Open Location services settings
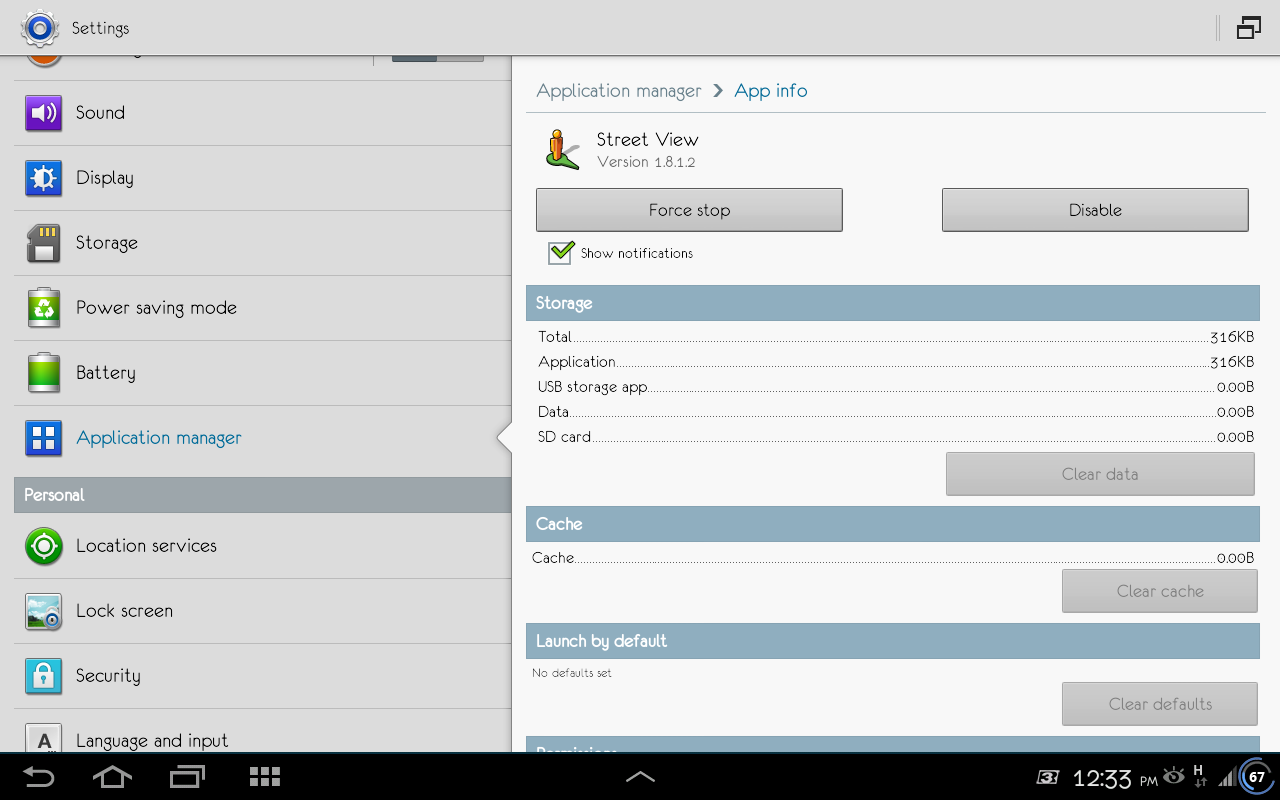The image size is (1280, 800). pyautogui.click(x=262, y=546)
